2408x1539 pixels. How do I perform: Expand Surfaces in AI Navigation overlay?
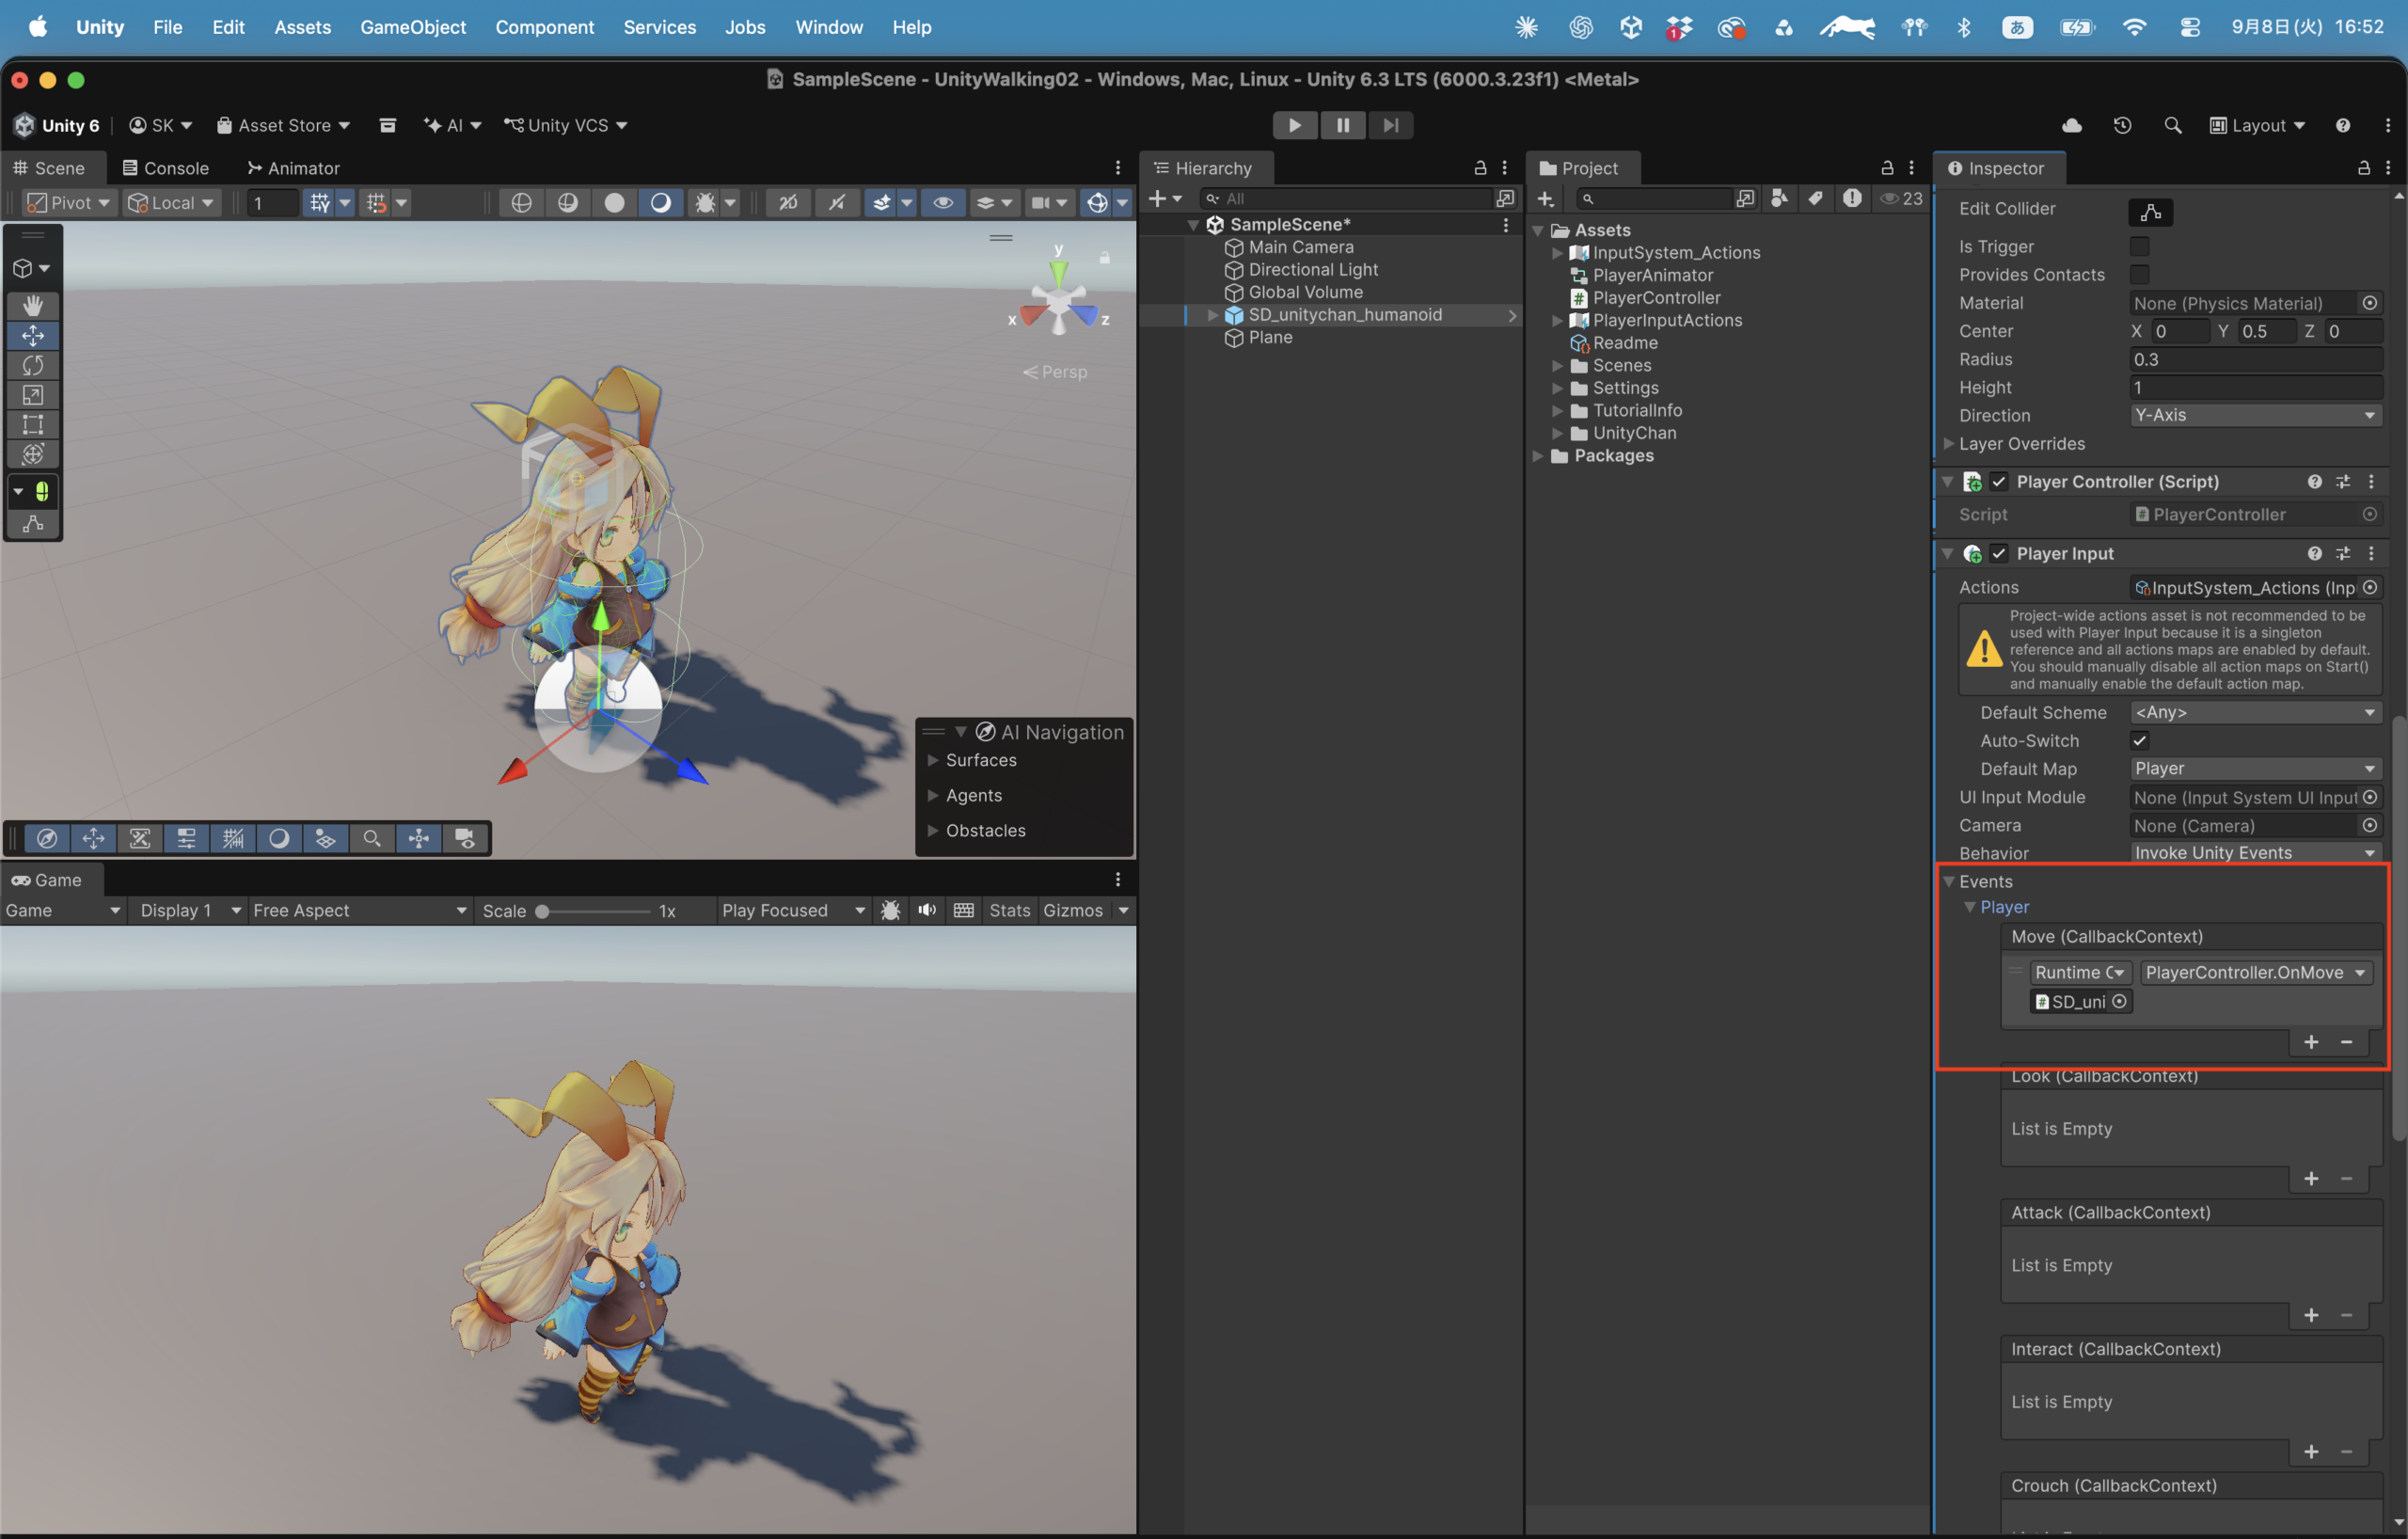click(932, 760)
